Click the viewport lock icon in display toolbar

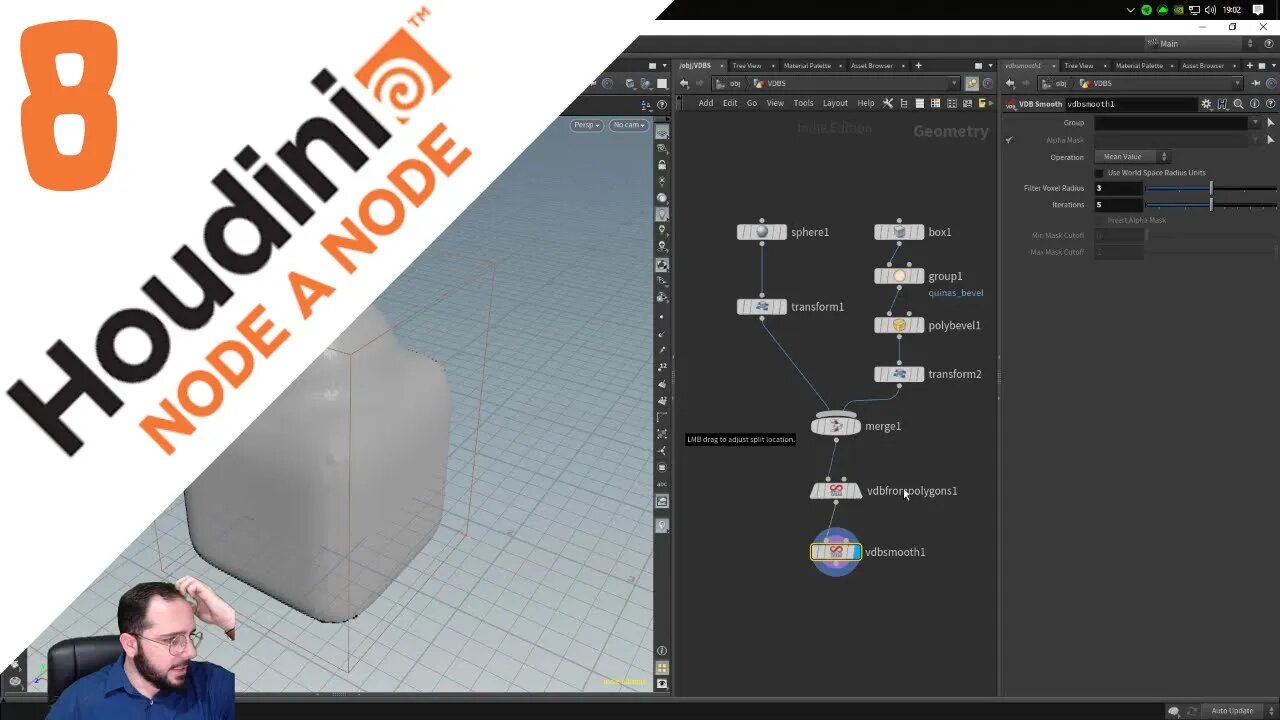662,165
